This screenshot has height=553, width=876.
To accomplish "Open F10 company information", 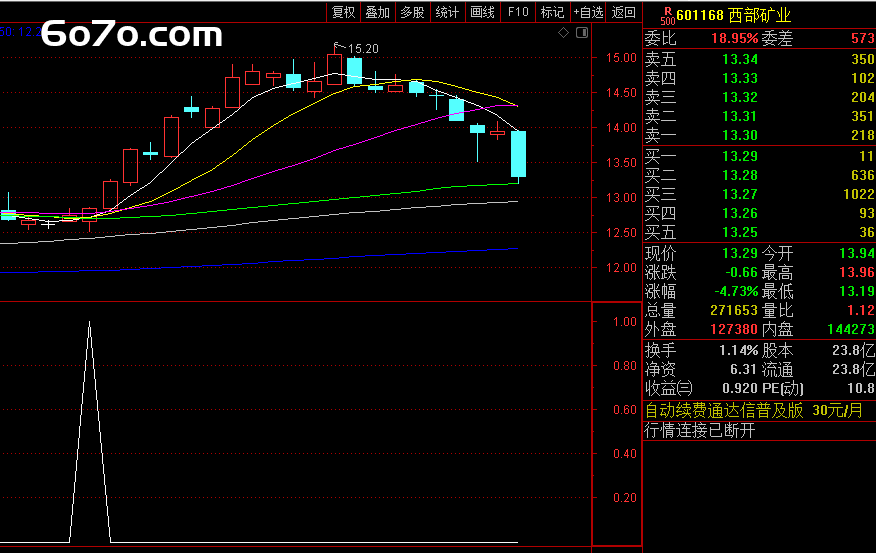I will 518,12.
